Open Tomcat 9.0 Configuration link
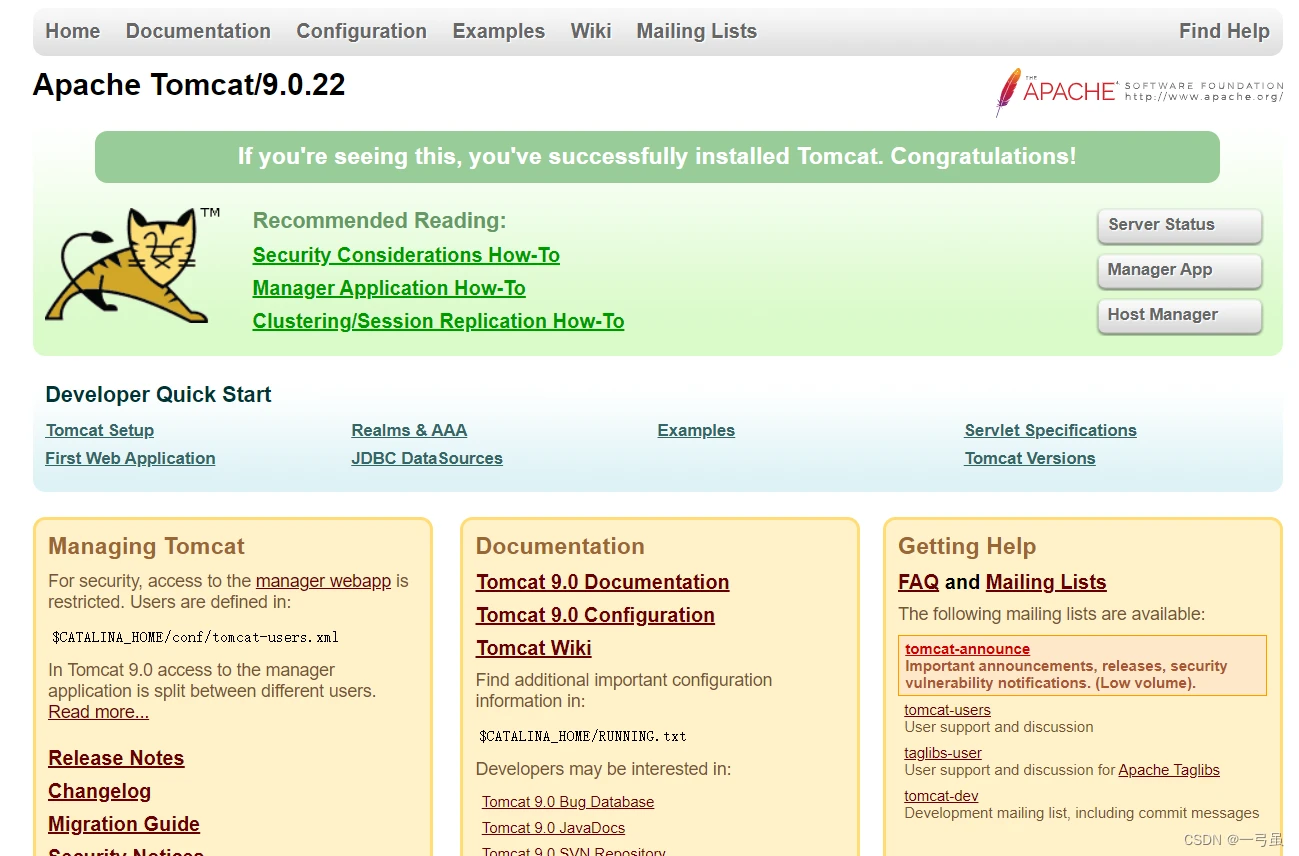1299x856 pixels. click(x=595, y=615)
